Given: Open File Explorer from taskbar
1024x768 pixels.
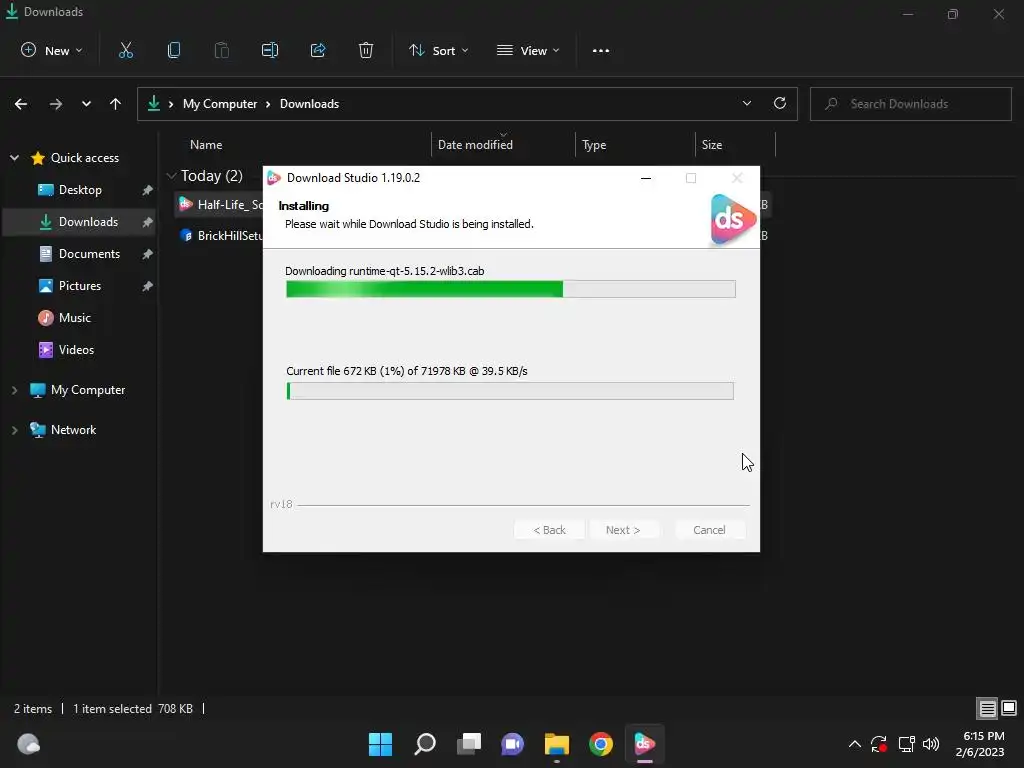Looking at the screenshot, I should point(556,744).
